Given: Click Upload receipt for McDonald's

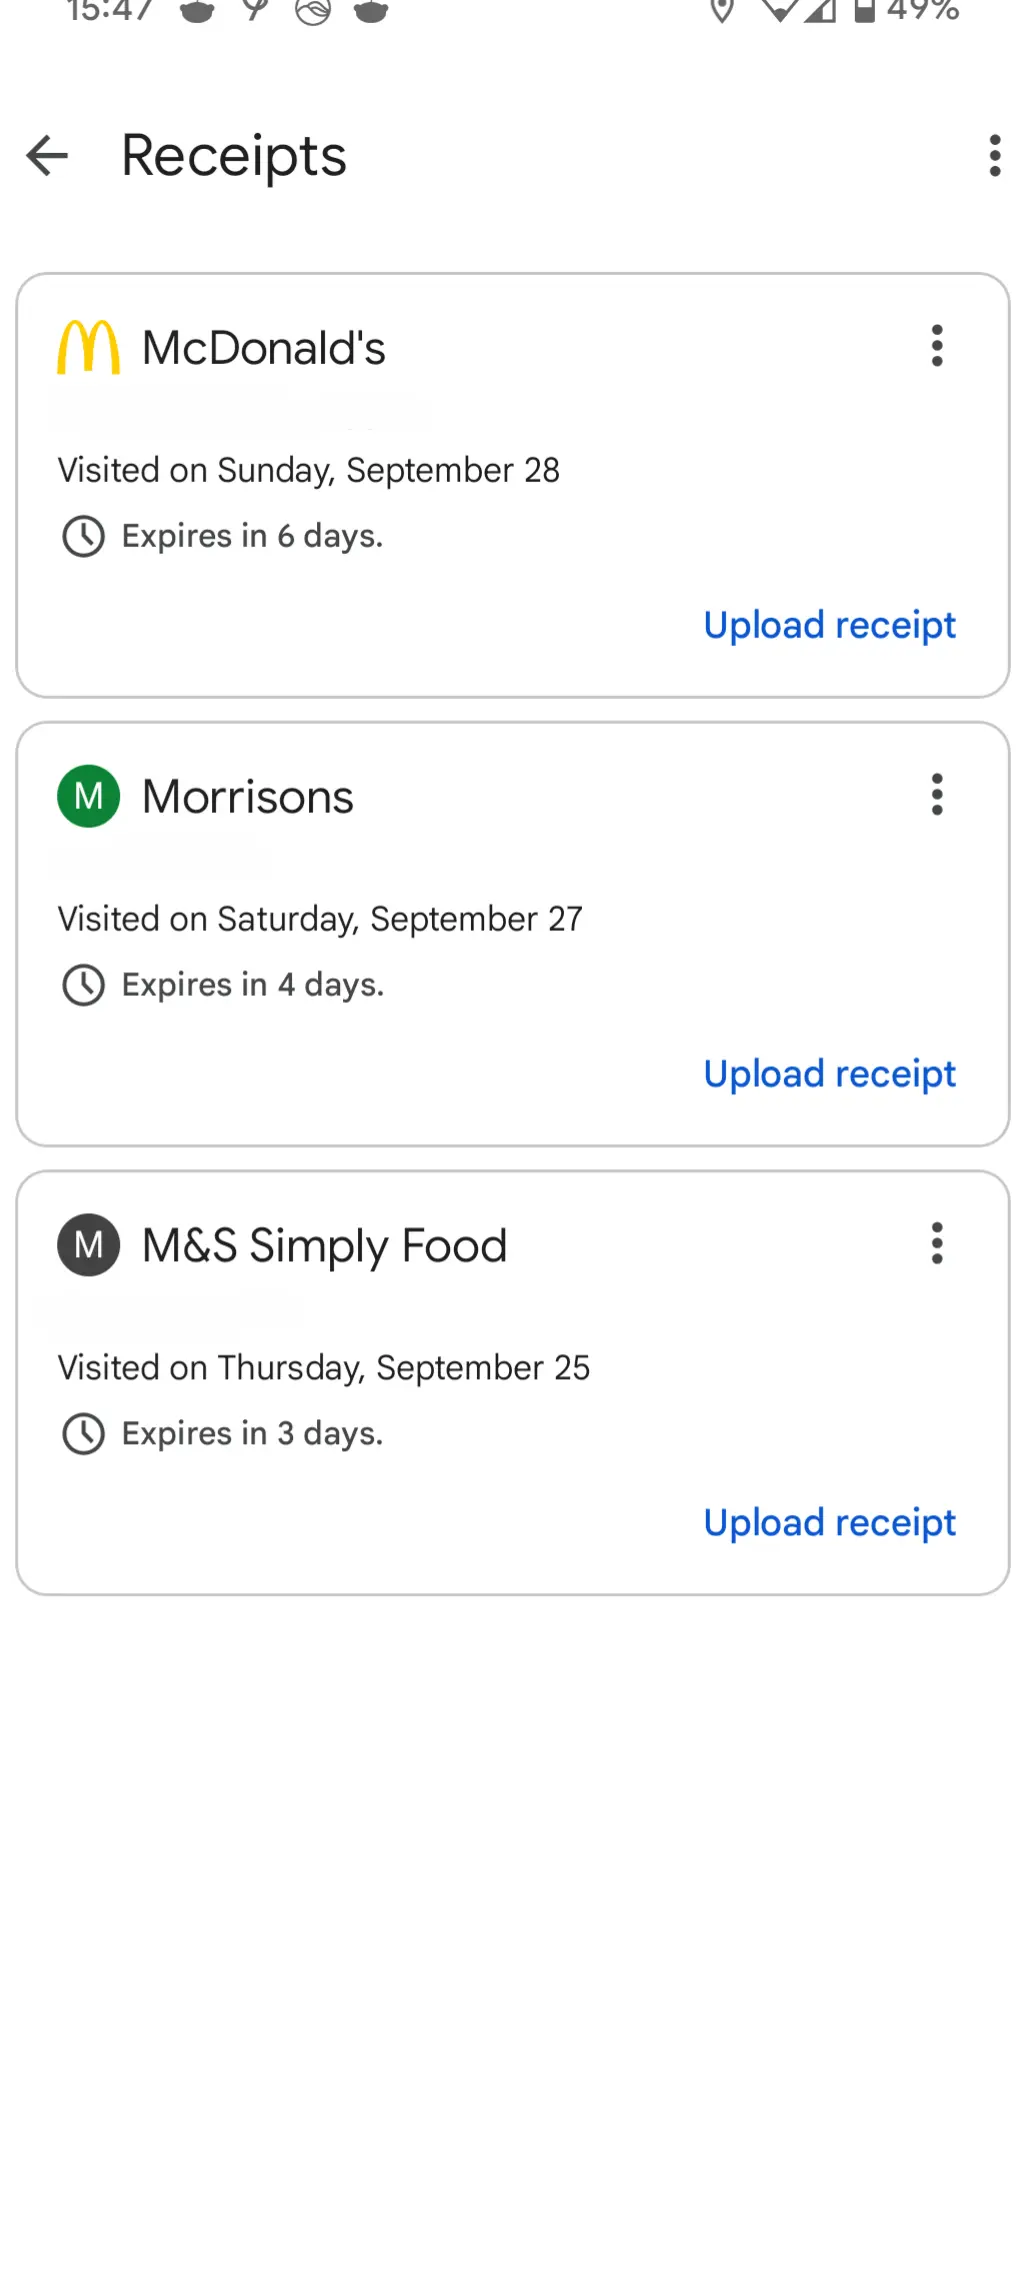Looking at the screenshot, I should [829, 625].
